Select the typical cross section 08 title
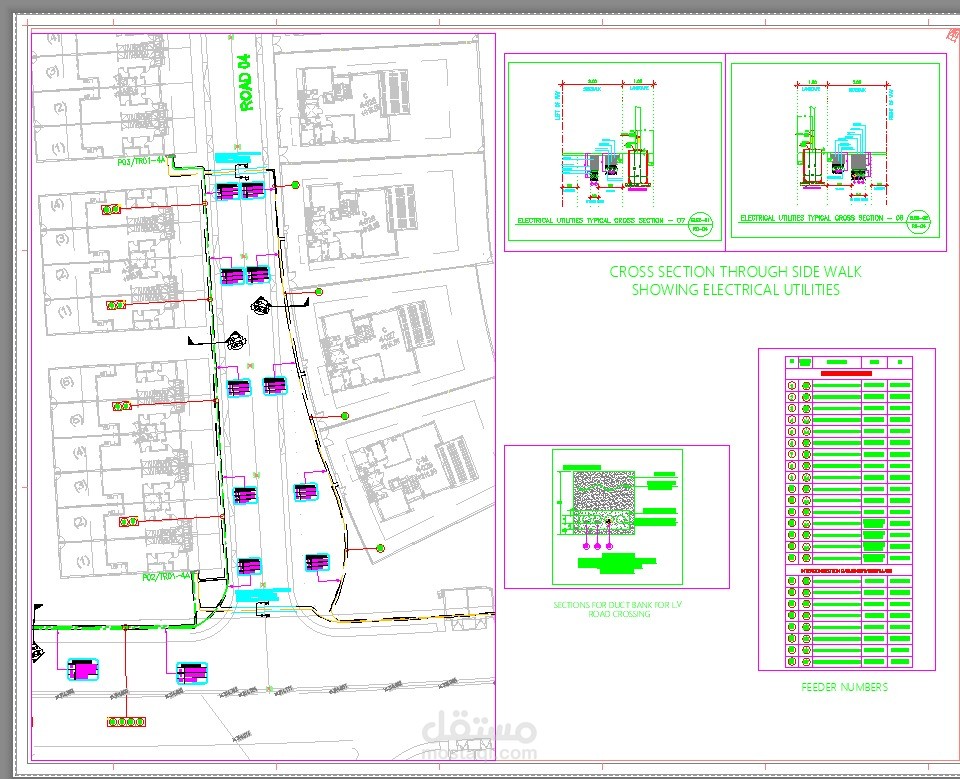 coord(822,218)
